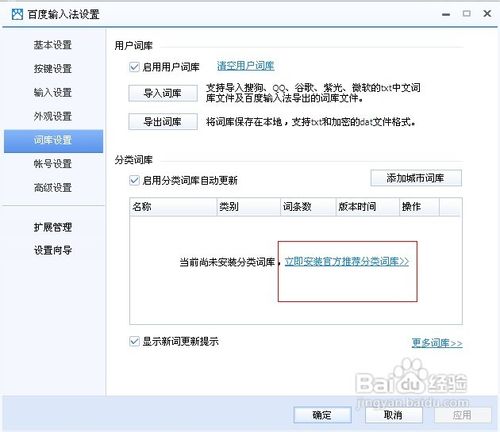The image size is (500, 432).
Task: Click the 导入词库 button
Action: click(163, 93)
